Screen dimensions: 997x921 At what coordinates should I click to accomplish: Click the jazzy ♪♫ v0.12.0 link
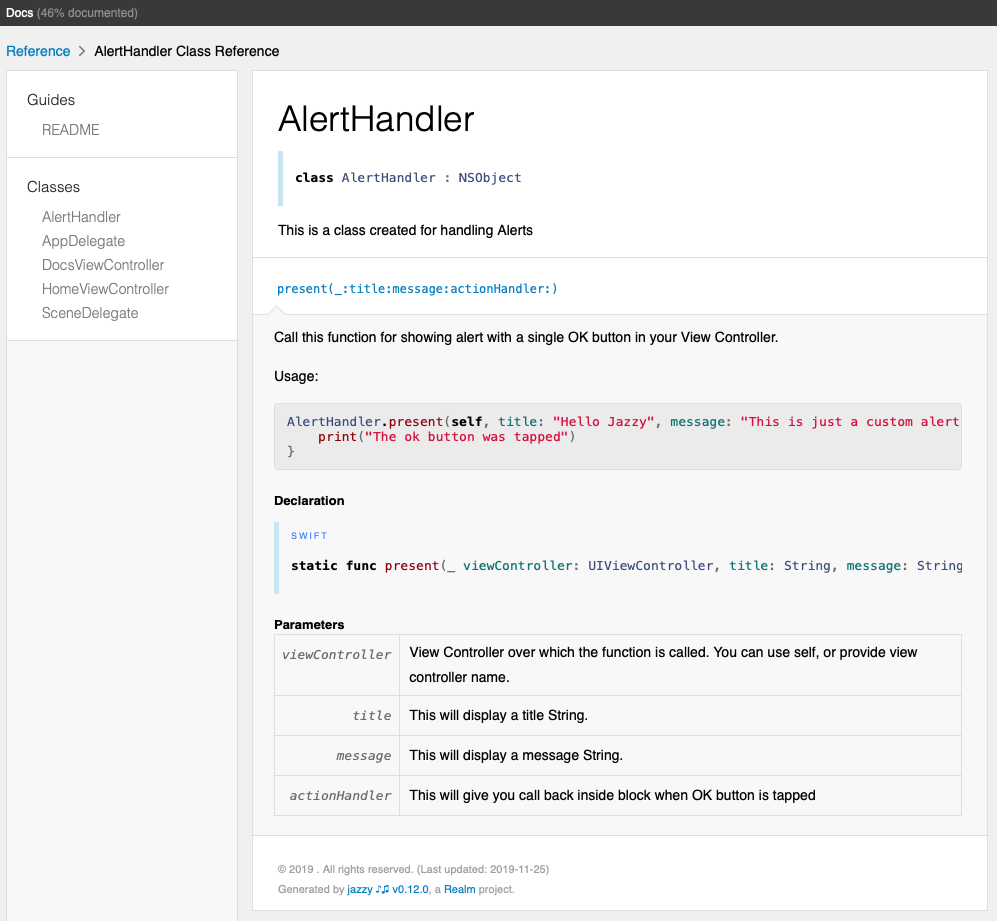coord(388,889)
